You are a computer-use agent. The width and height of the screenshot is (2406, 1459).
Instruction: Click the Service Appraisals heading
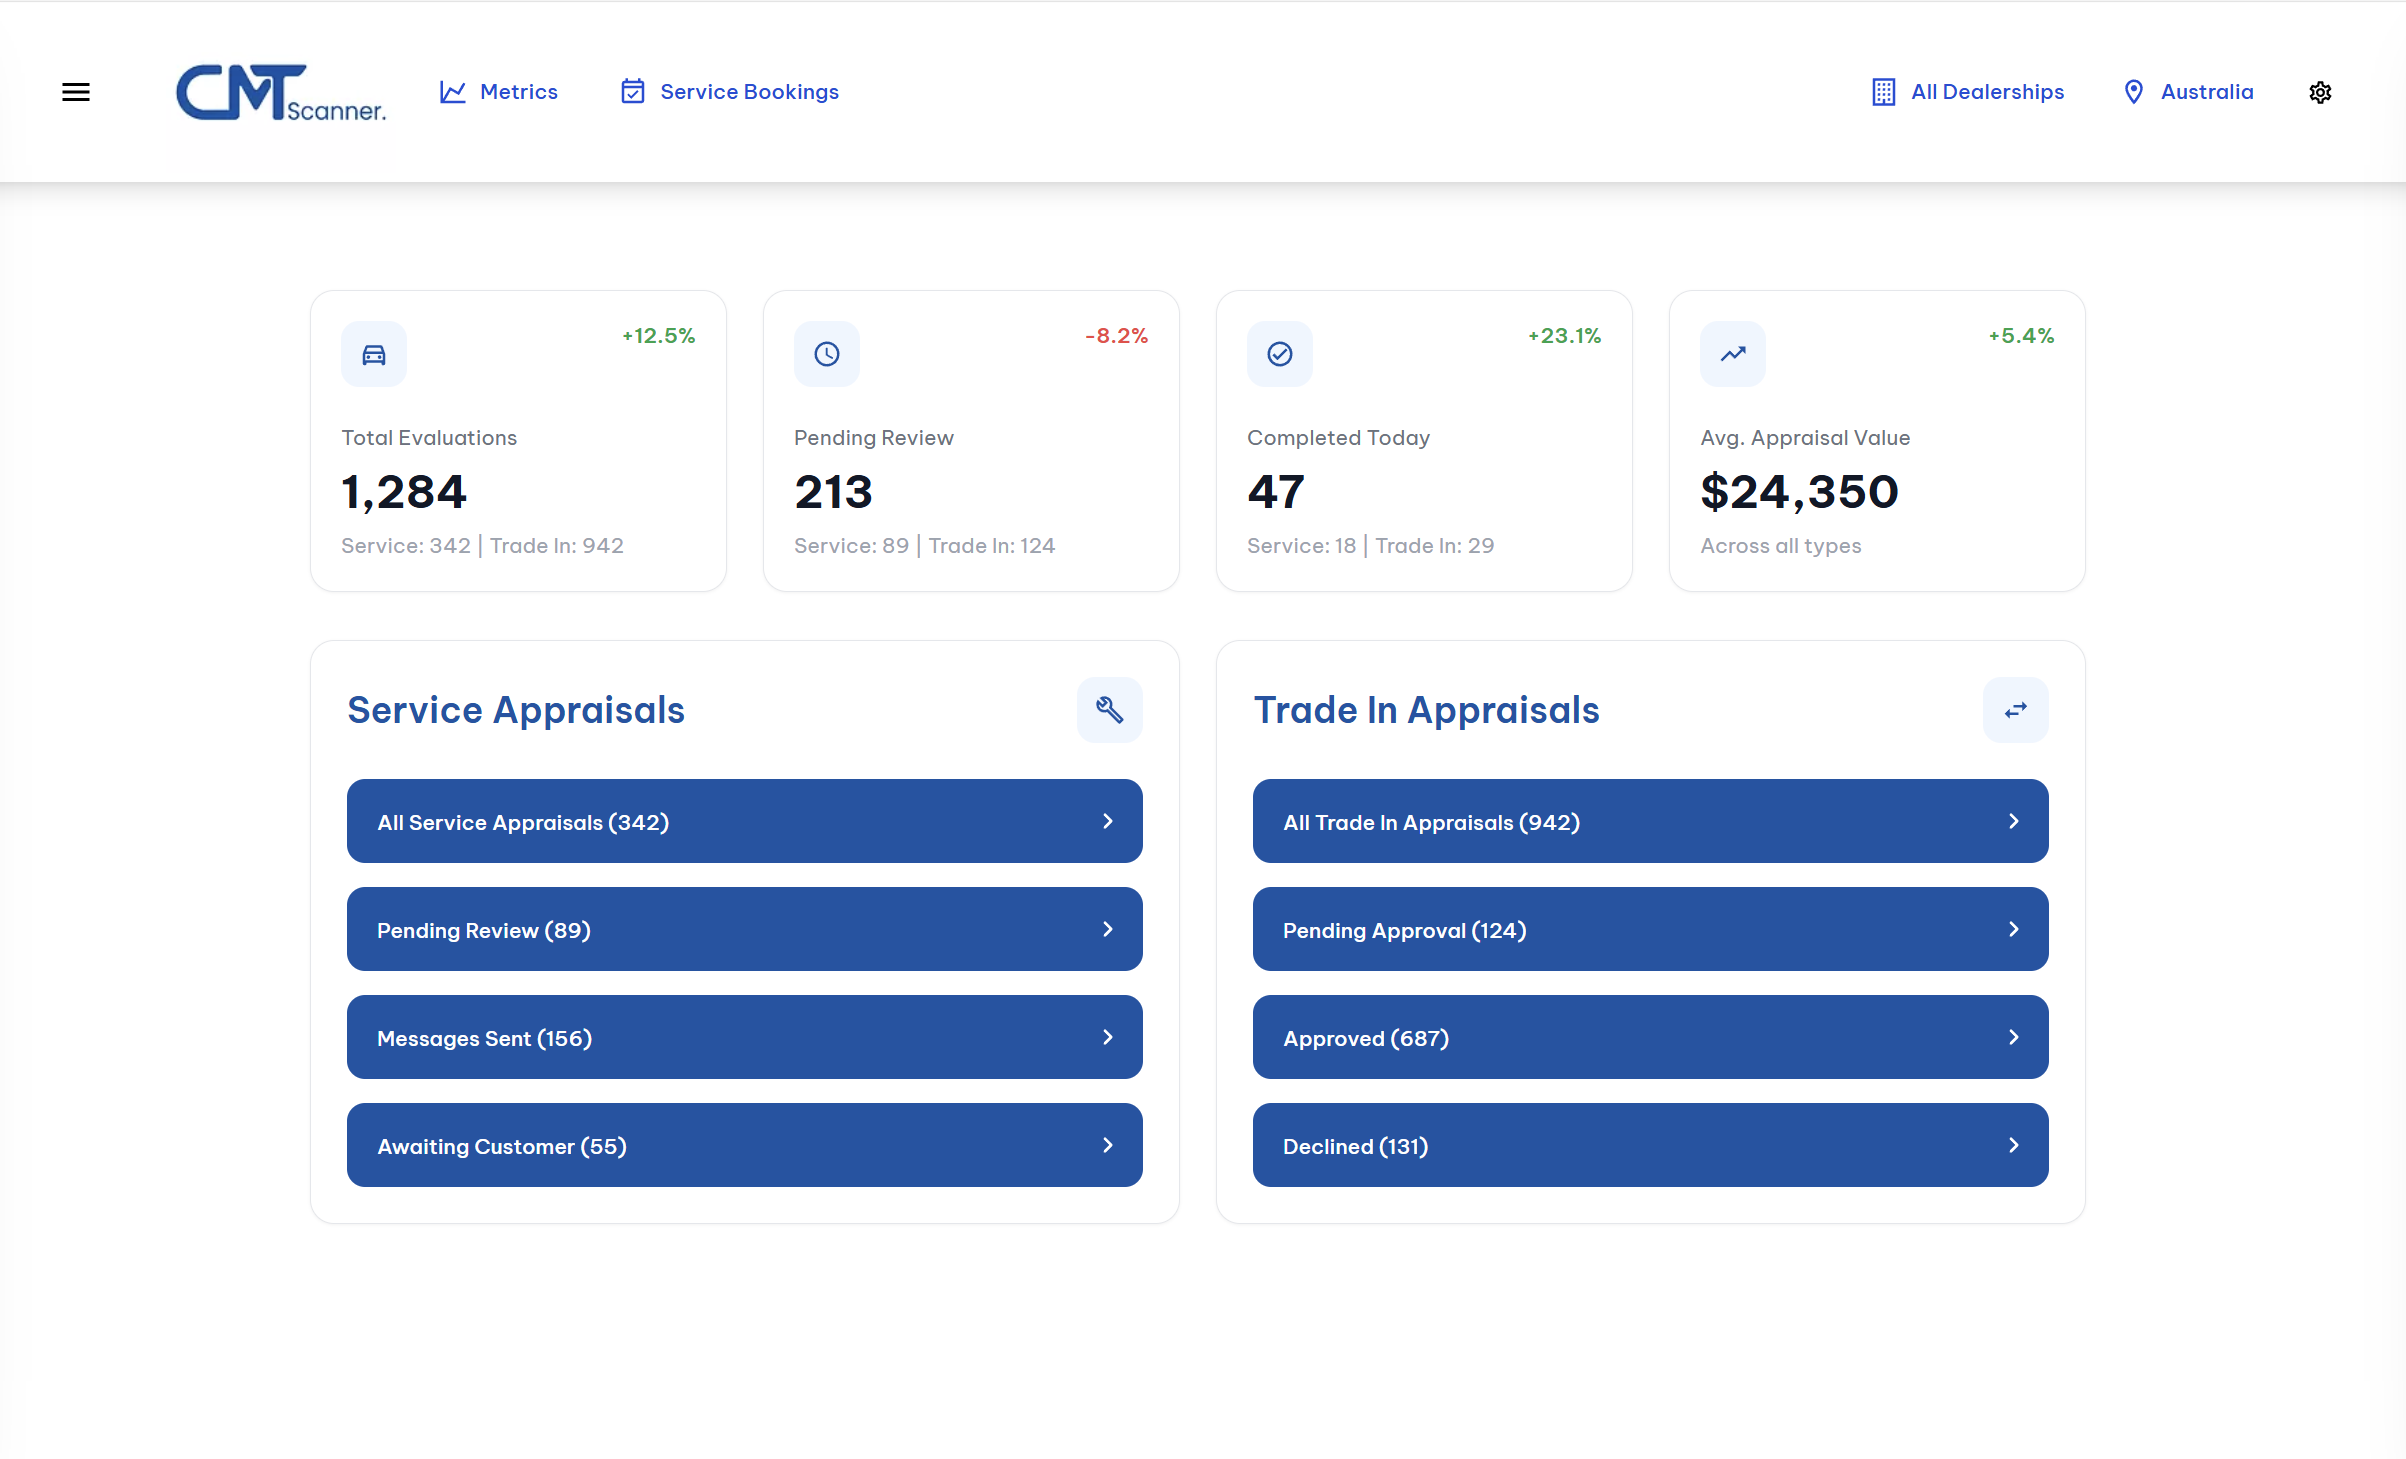(x=516, y=710)
